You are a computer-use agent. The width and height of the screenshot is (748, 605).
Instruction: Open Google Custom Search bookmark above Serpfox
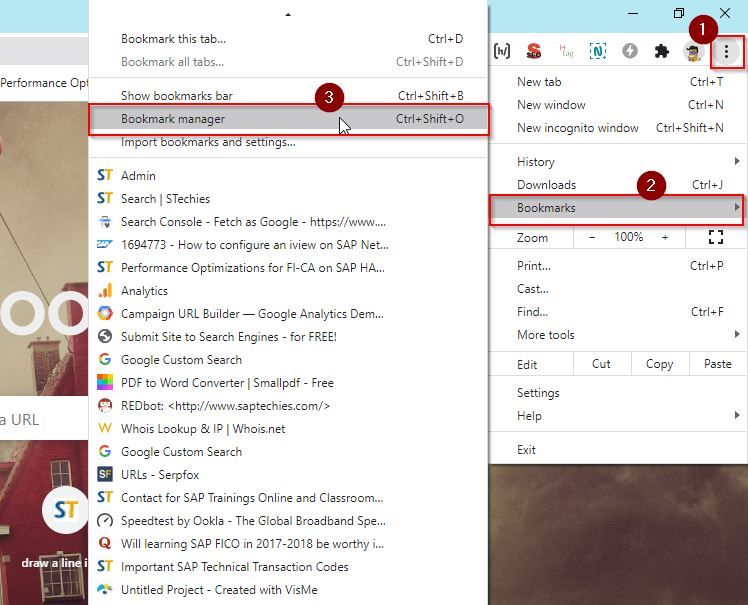pos(288,451)
